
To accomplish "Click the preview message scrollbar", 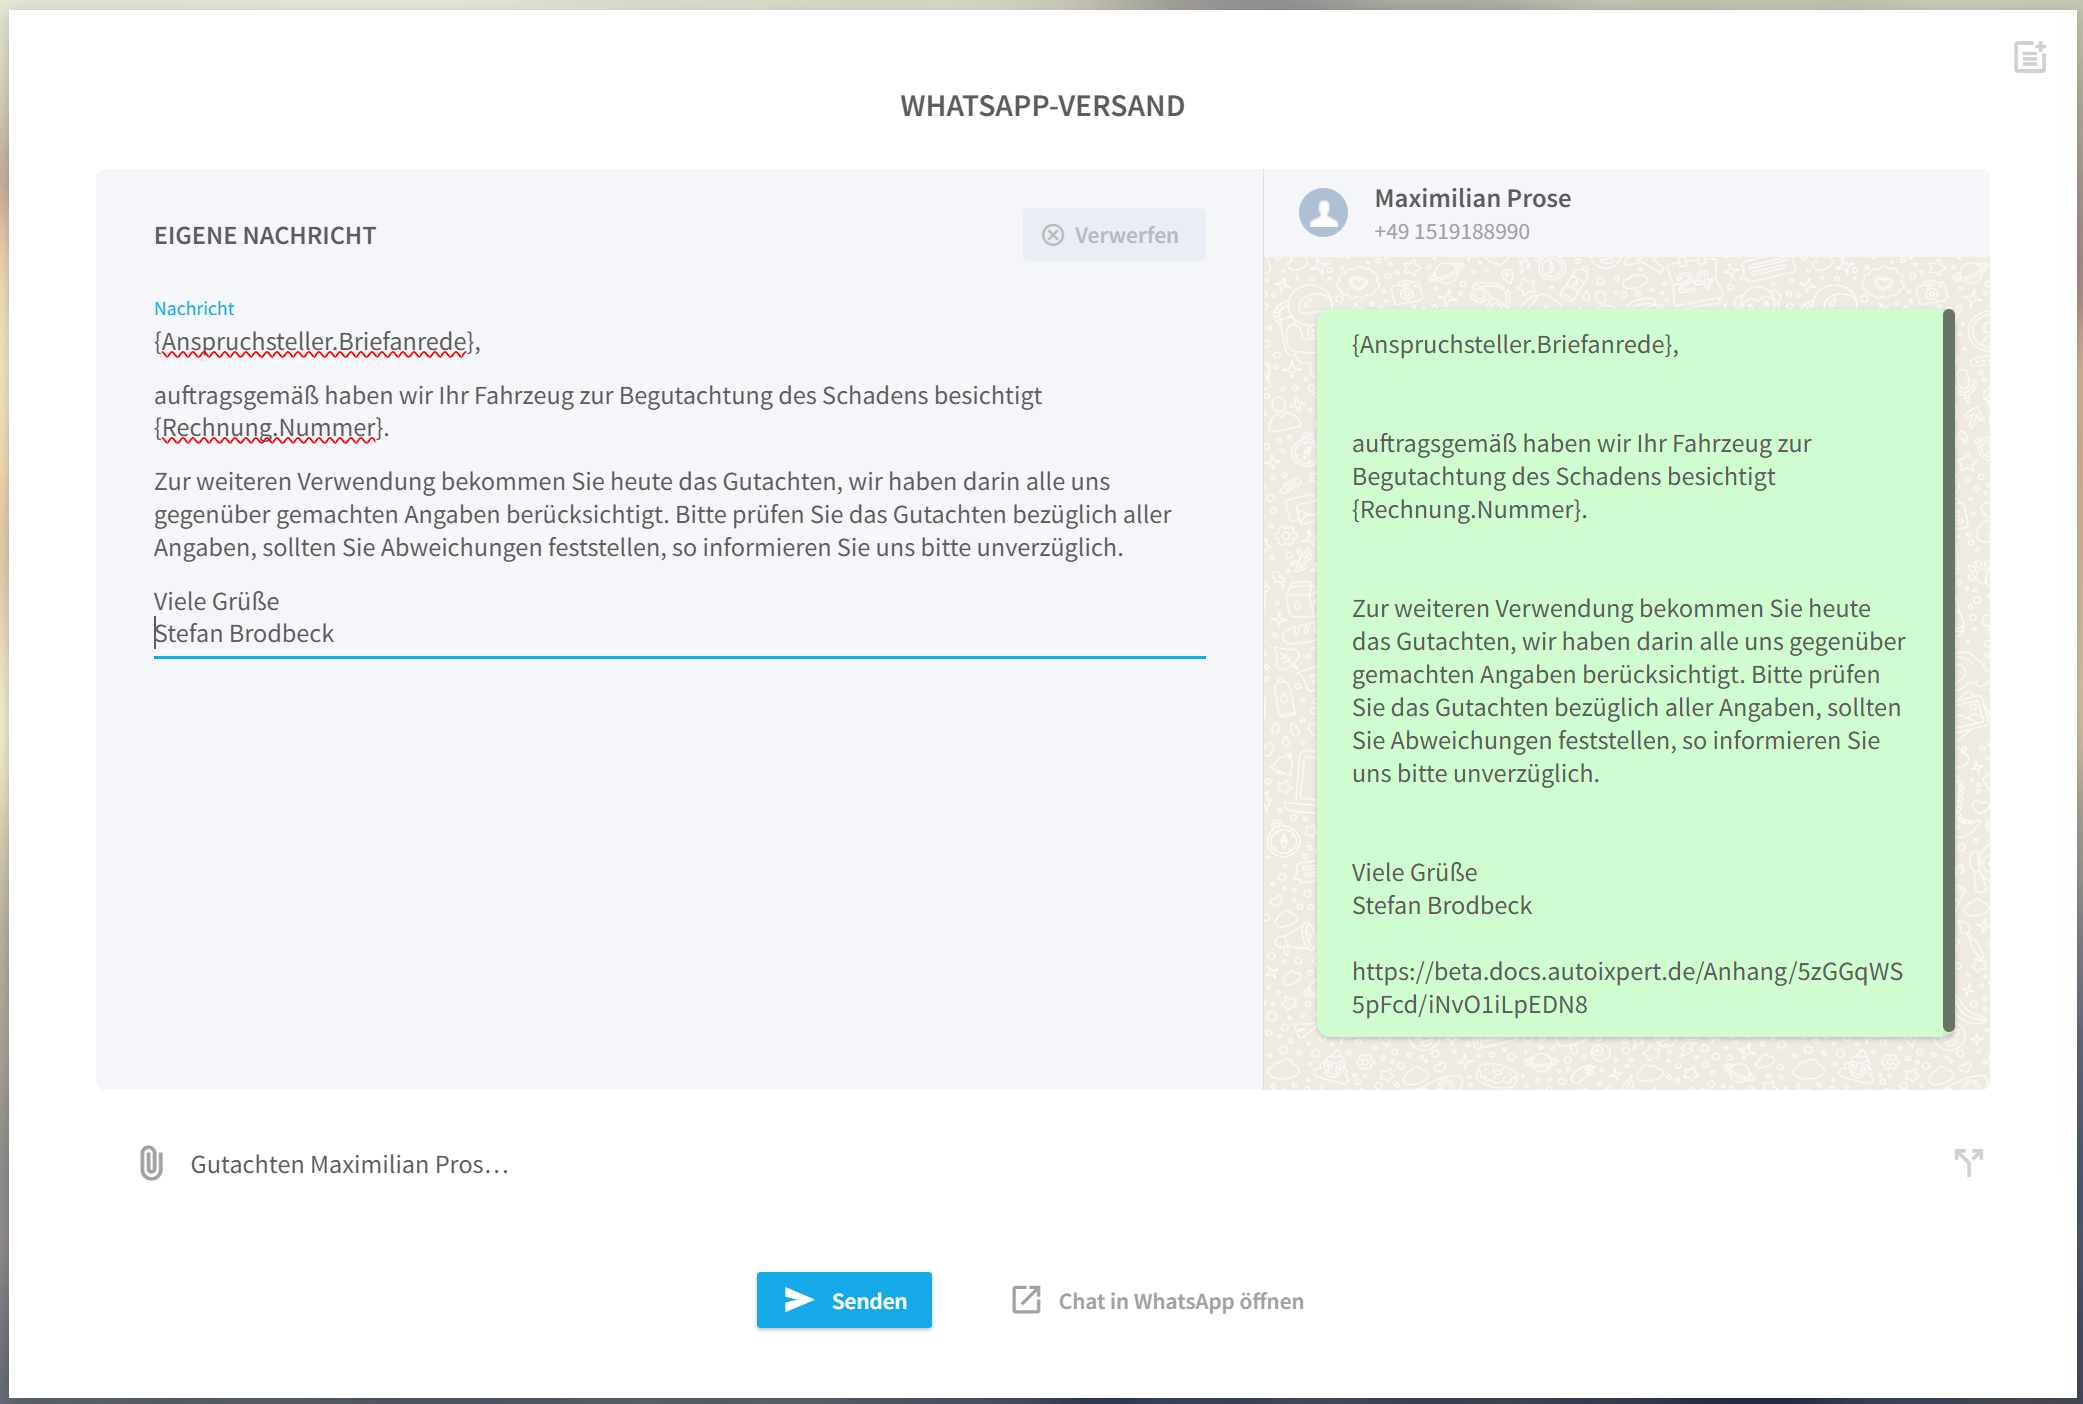I will (x=1948, y=670).
